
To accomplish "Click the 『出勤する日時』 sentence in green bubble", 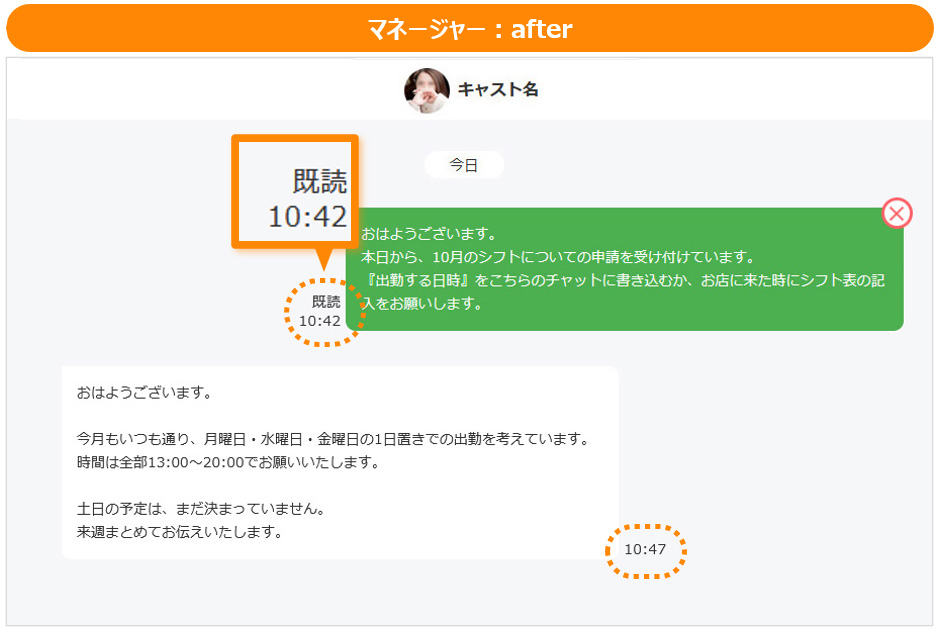I will [x=623, y=280].
